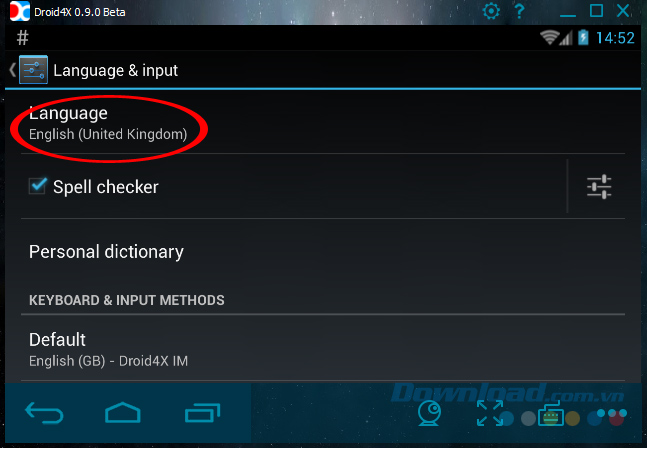647x456 pixels.
Task: Open Droid4X settings gear icon
Action: pyautogui.click(x=491, y=11)
